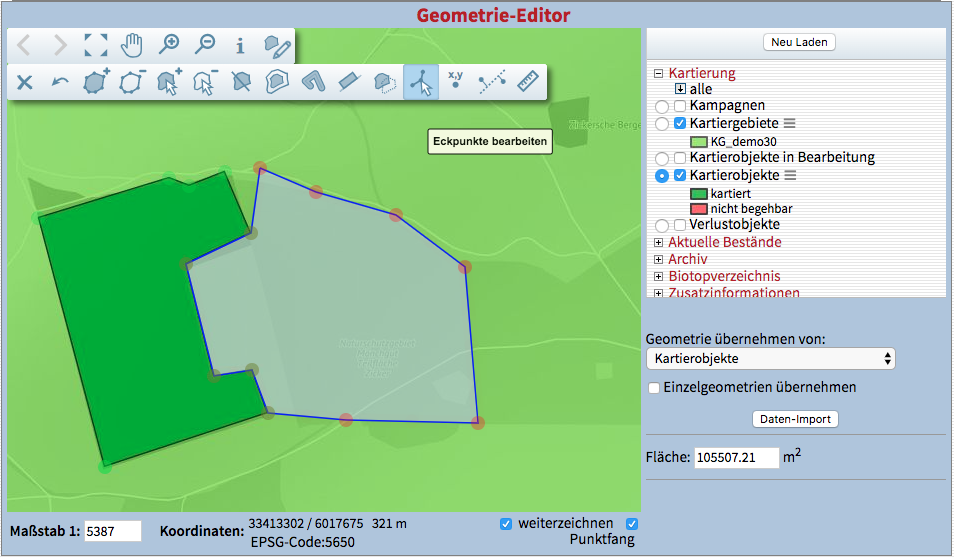The height and width of the screenshot is (559, 954).
Task: Choose the x,y coordinate entry tool
Action: tap(456, 82)
